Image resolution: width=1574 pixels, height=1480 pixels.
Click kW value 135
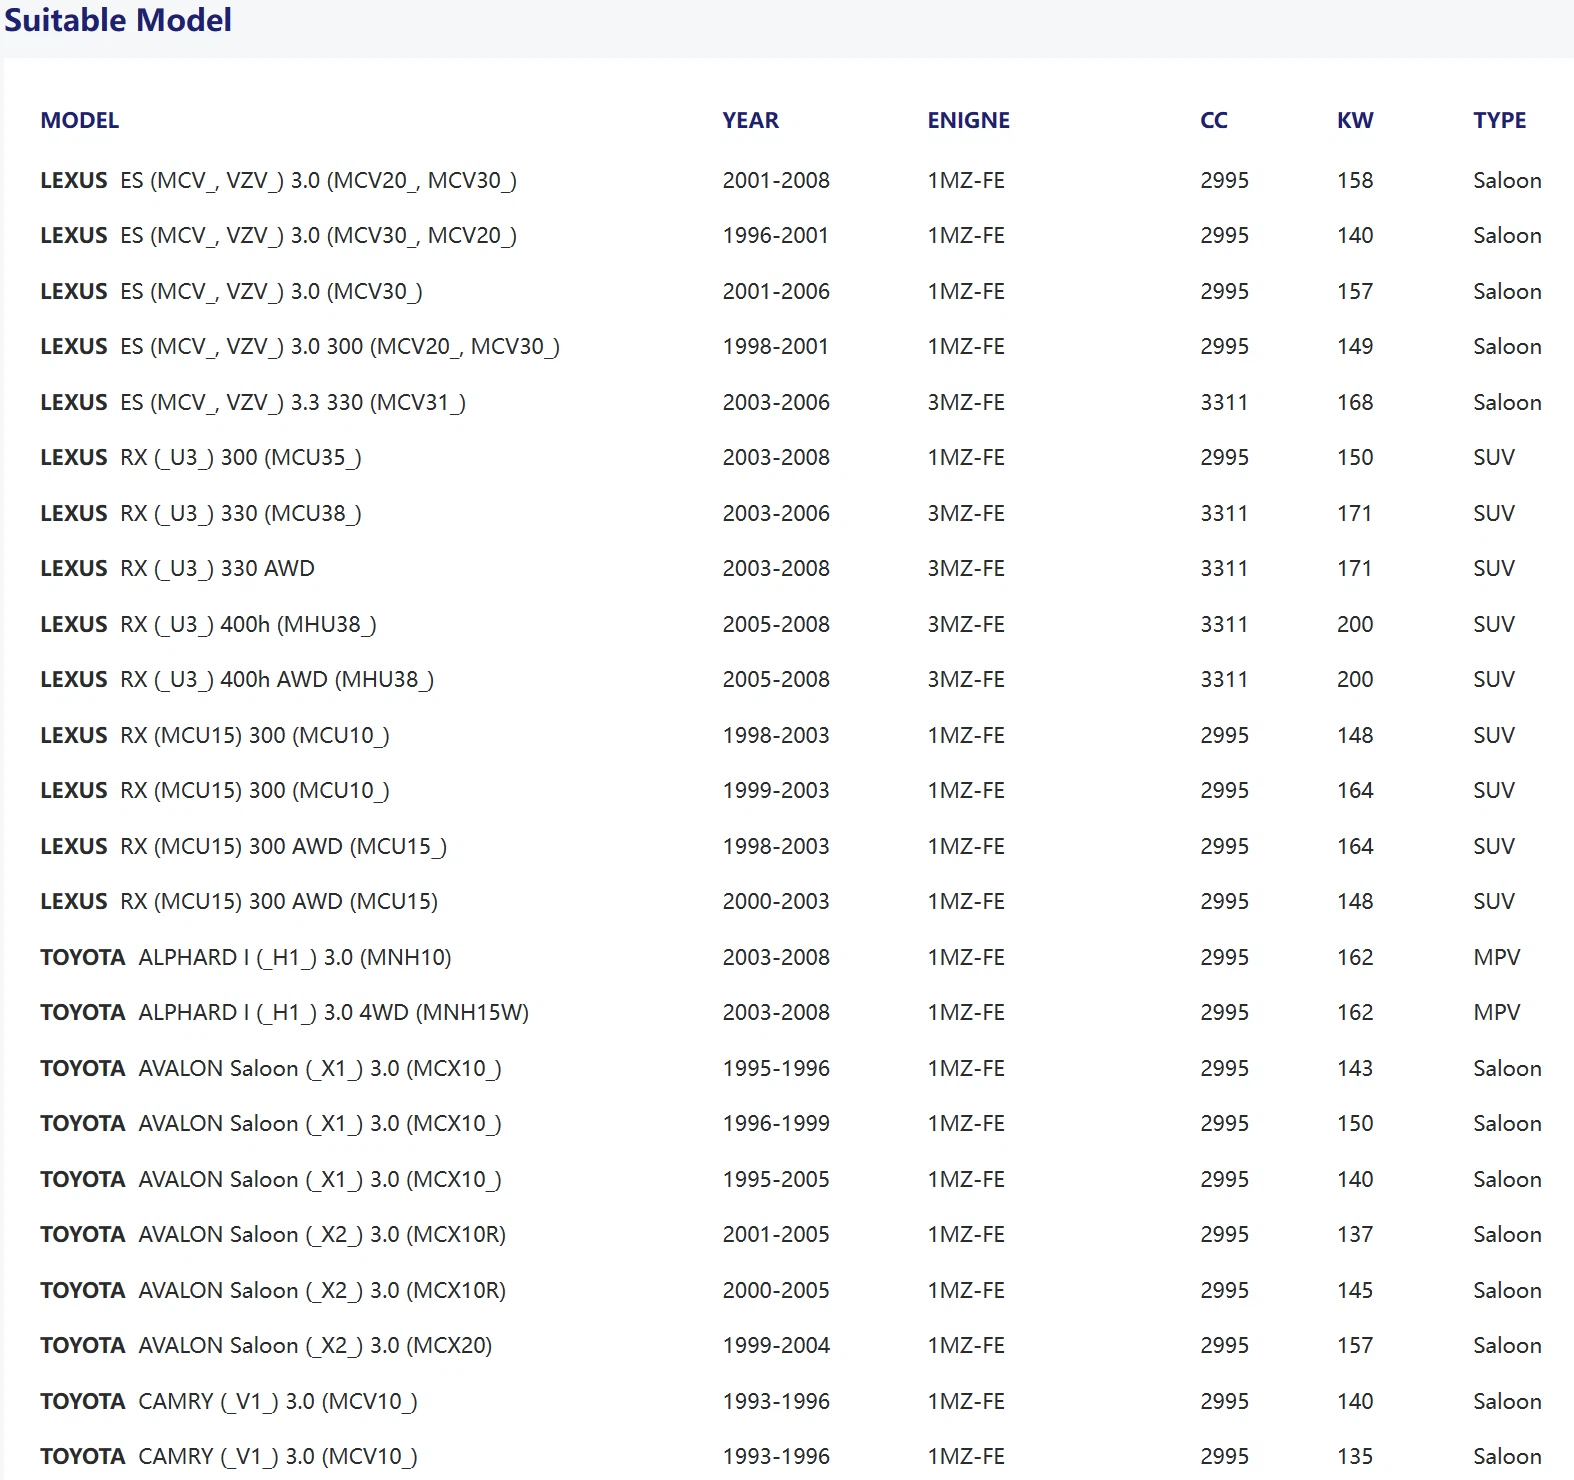coord(1355,1457)
